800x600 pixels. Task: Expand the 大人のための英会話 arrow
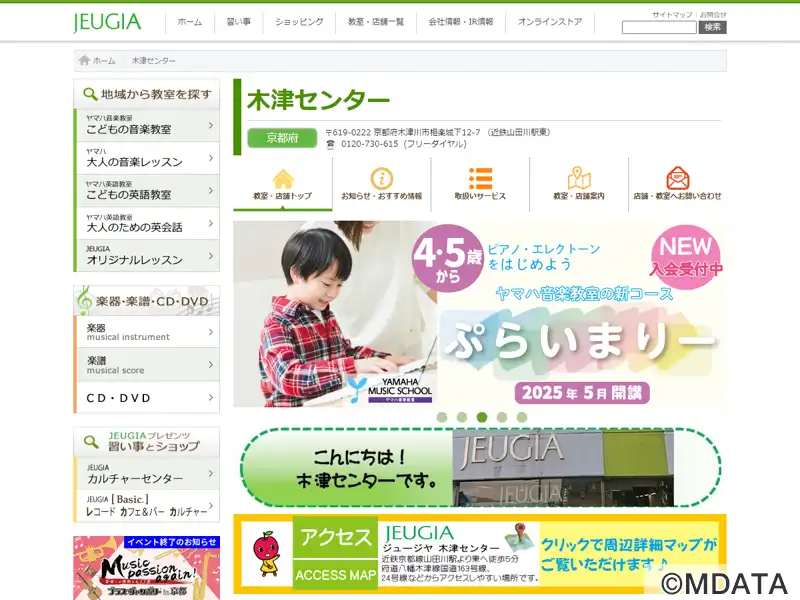click(x=211, y=223)
